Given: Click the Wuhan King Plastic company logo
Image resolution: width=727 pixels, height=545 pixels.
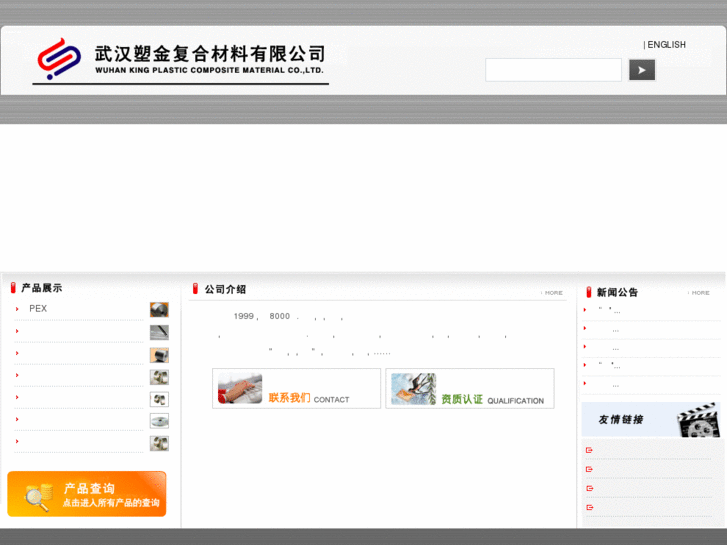Looking at the screenshot, I should tap(181, 61).
